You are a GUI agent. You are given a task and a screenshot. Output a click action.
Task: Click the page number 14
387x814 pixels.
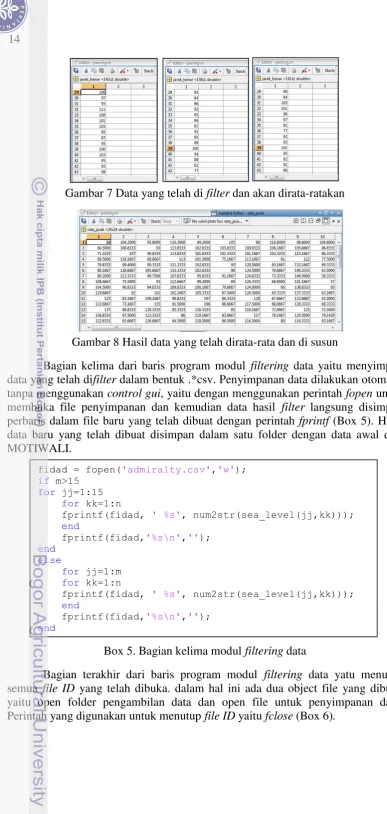point(15,39)
